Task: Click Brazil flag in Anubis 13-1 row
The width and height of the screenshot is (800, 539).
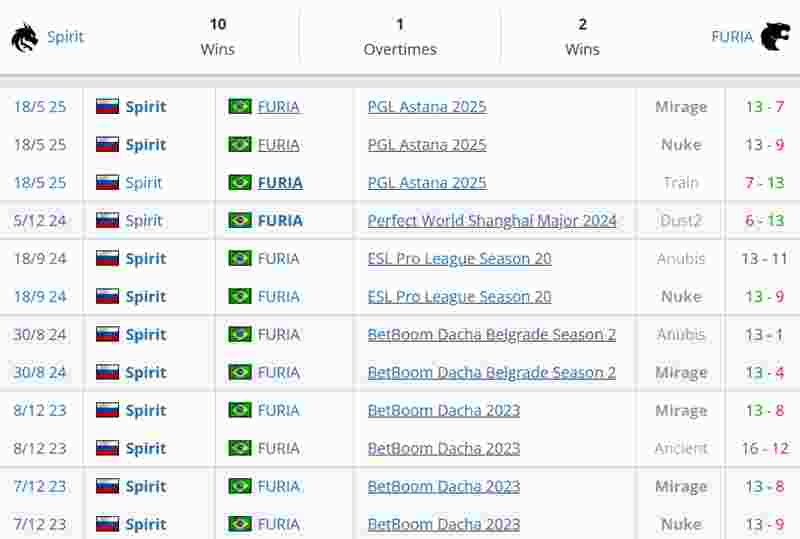Action: [x=240, y=334]
